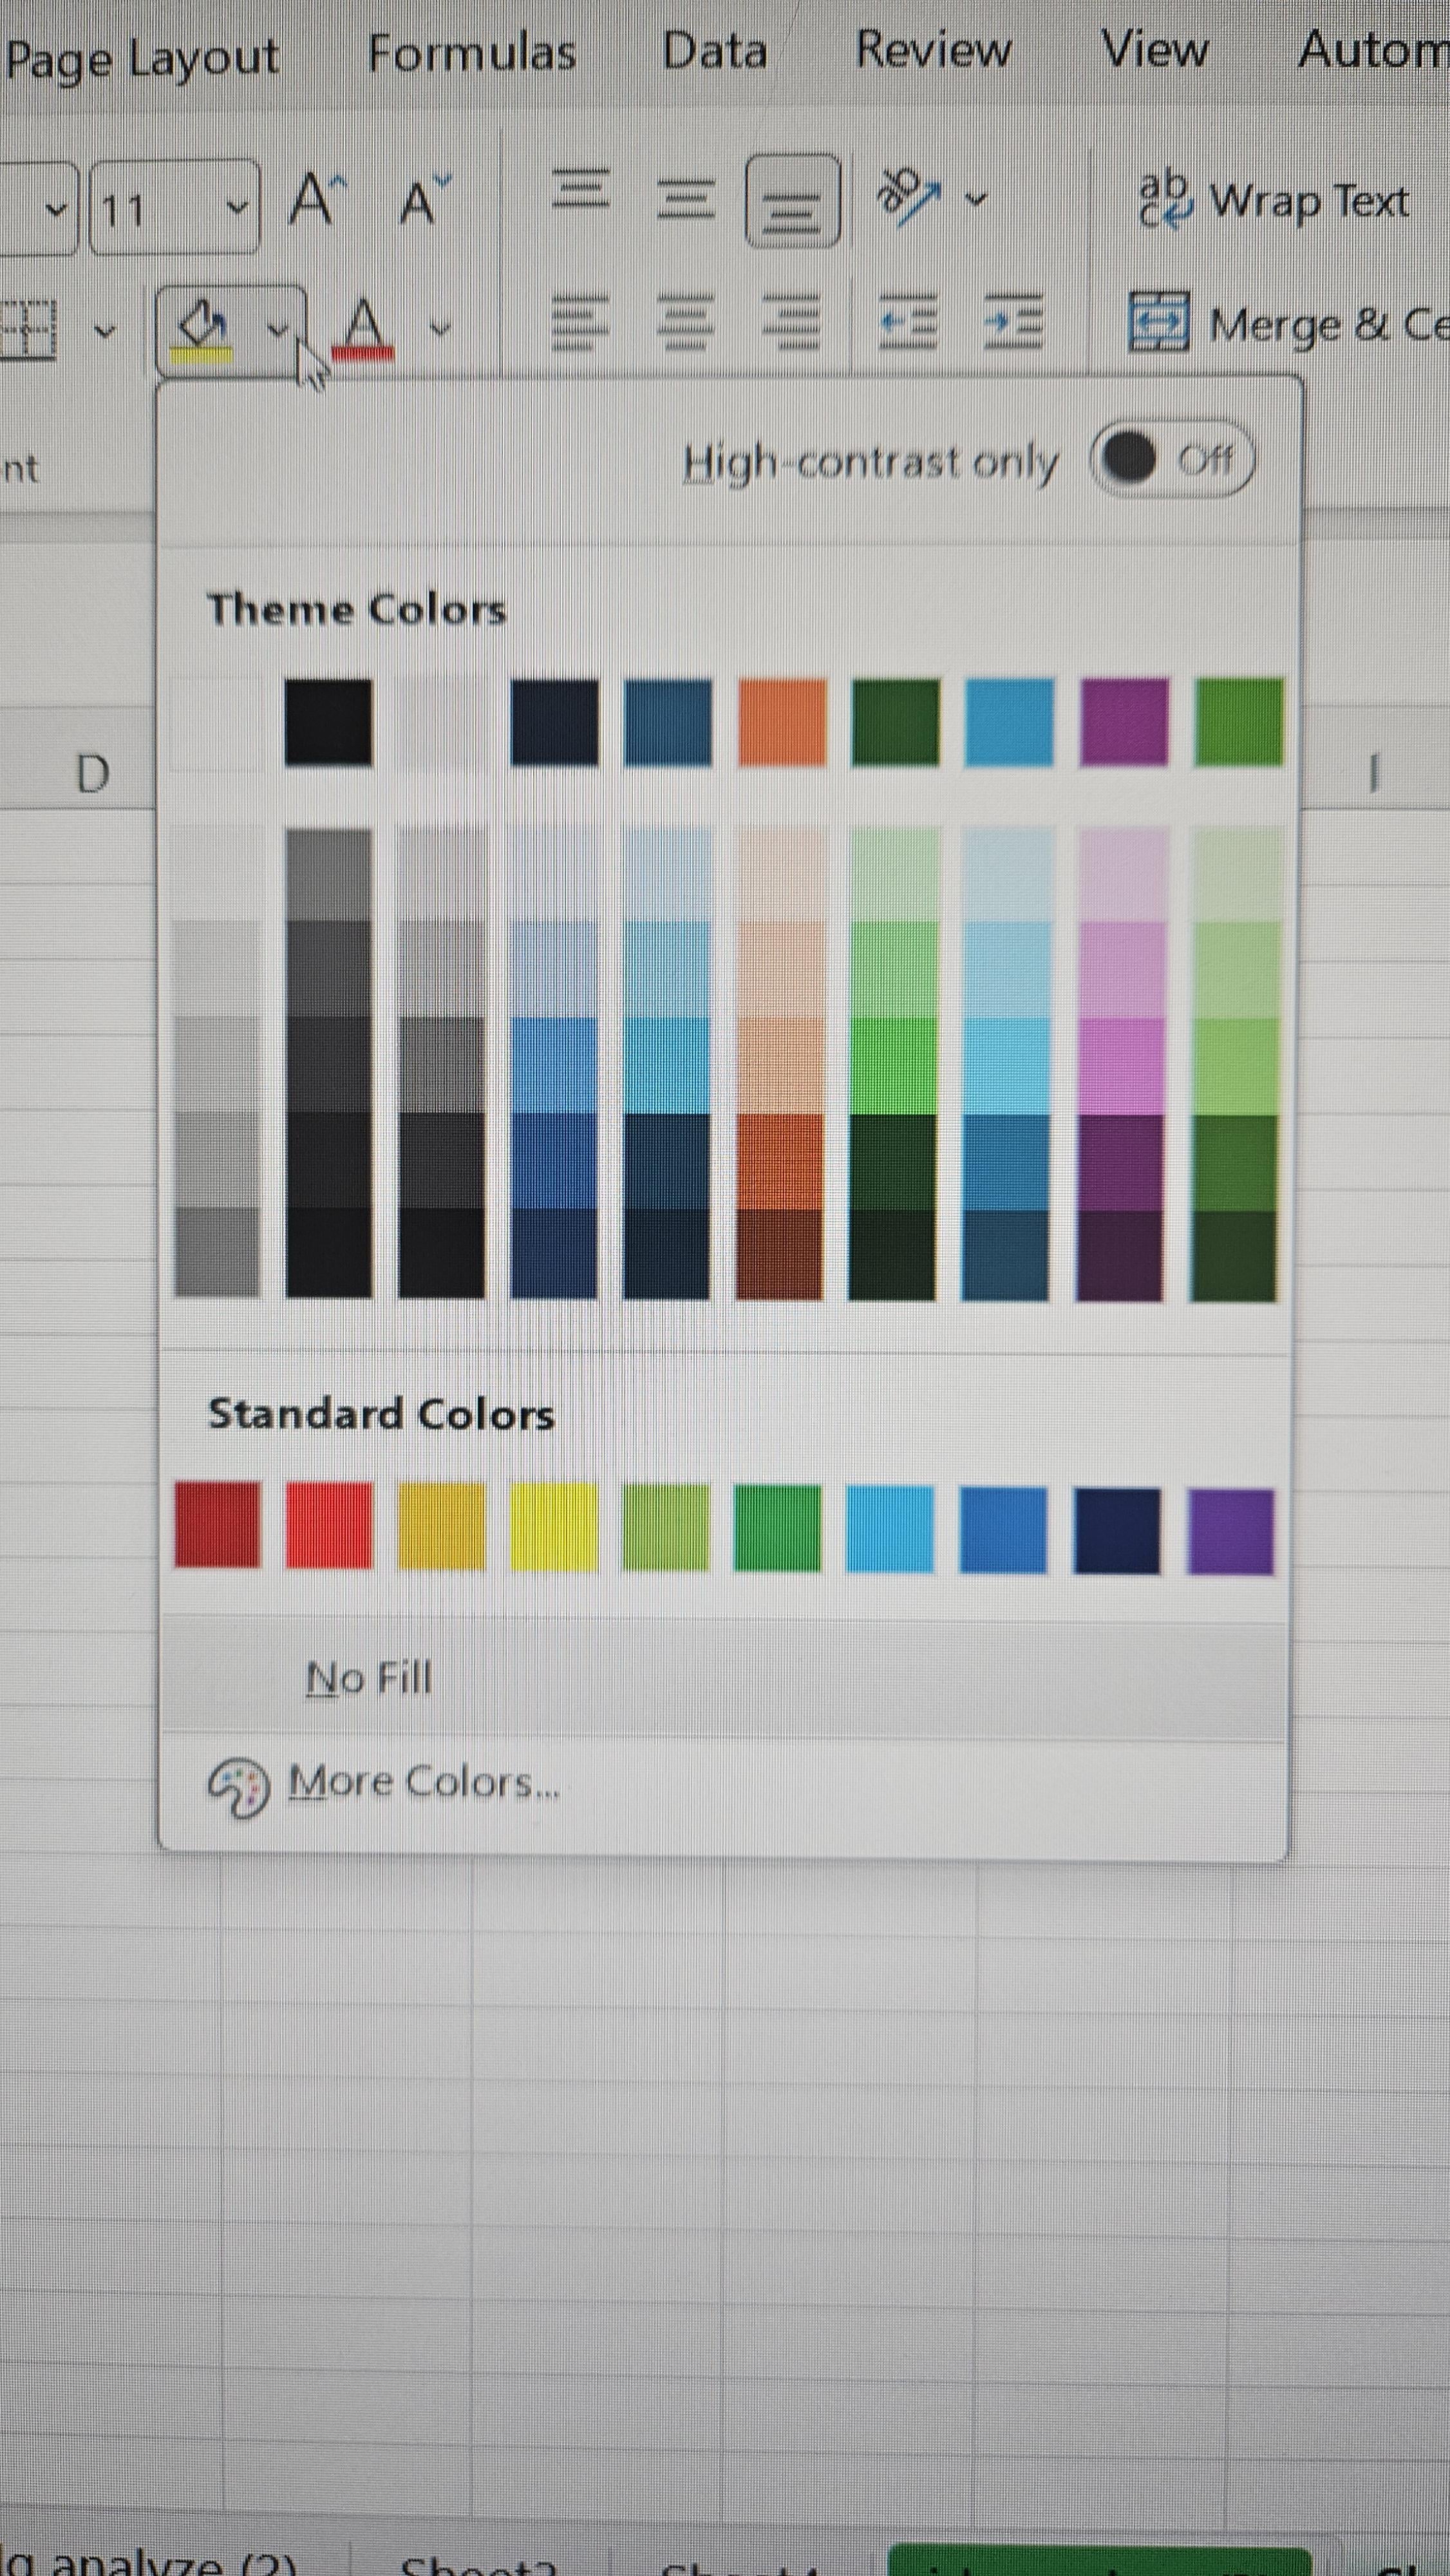Choose the No Fill option
Screen dimensions: 1450x2576
click(x=369, y=1678)
